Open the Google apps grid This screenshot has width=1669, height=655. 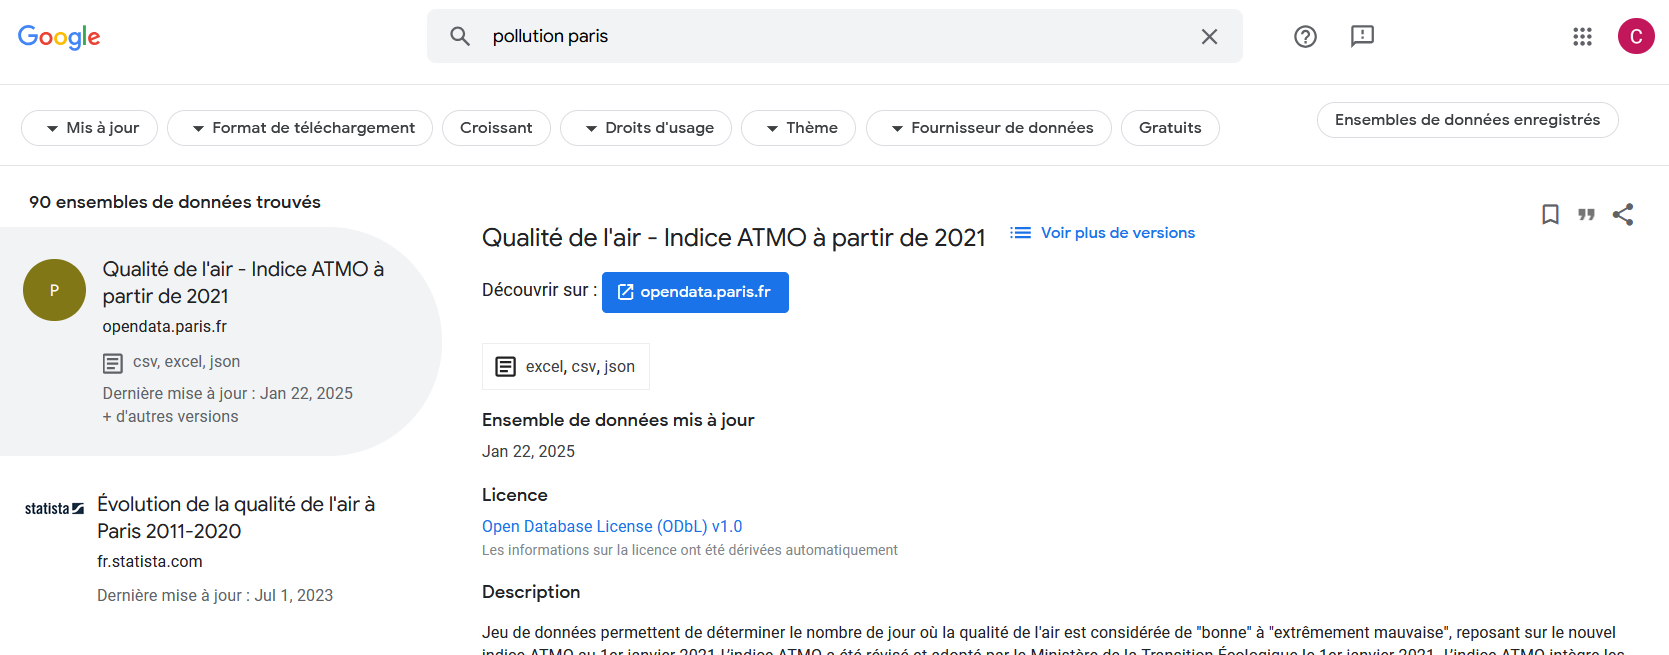coord(1582,37)
